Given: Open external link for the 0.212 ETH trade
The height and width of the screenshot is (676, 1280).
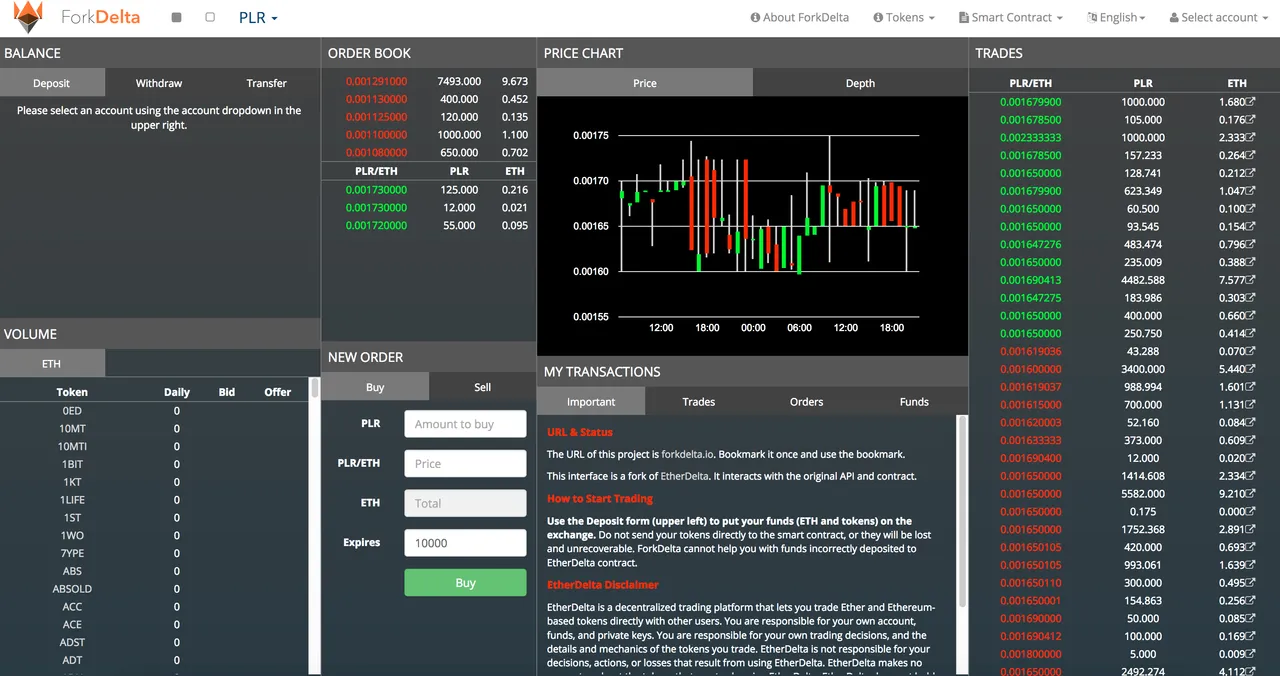Looking at the screenshot, I should [1251, 173].
